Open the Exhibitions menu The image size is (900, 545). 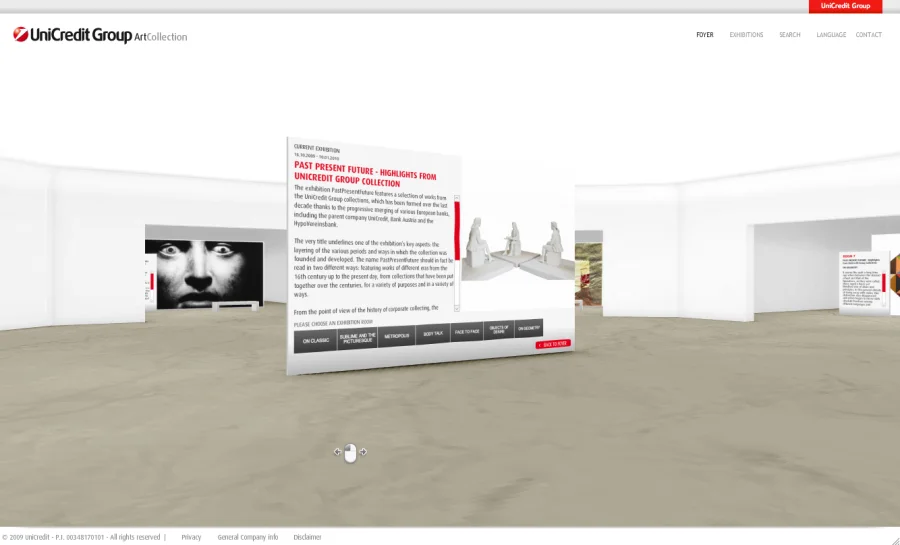pos(746,35)
